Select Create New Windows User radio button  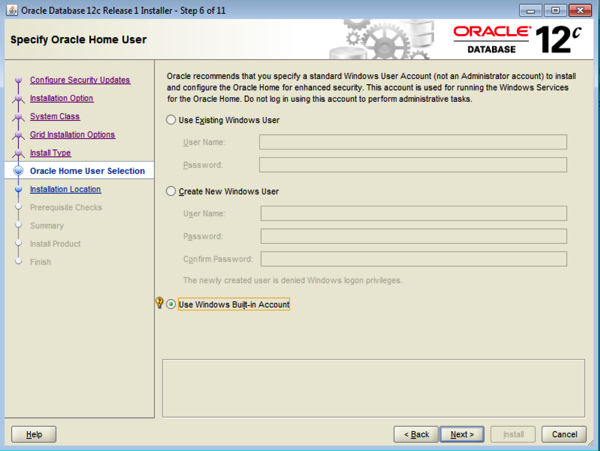[x=171, y=191]
